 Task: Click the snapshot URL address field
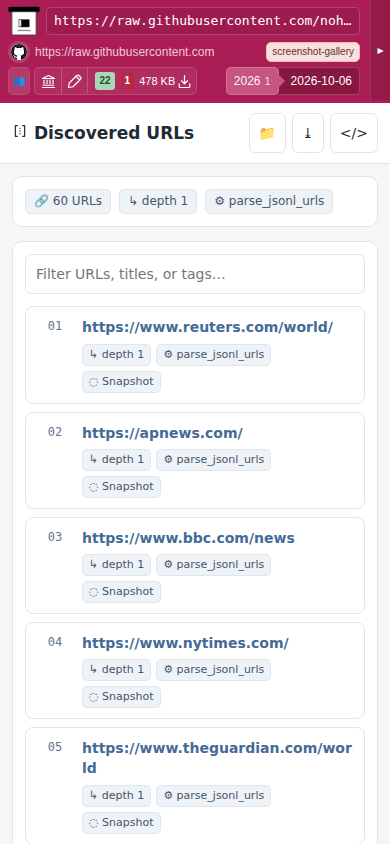tap(203, 21)
